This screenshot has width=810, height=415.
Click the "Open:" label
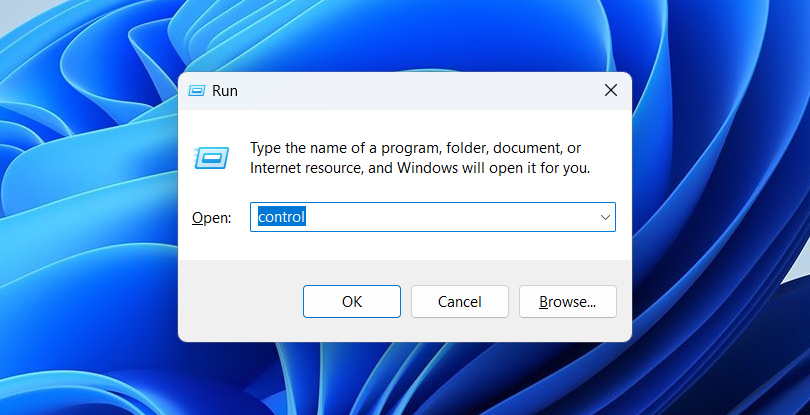tap(211, 218)
